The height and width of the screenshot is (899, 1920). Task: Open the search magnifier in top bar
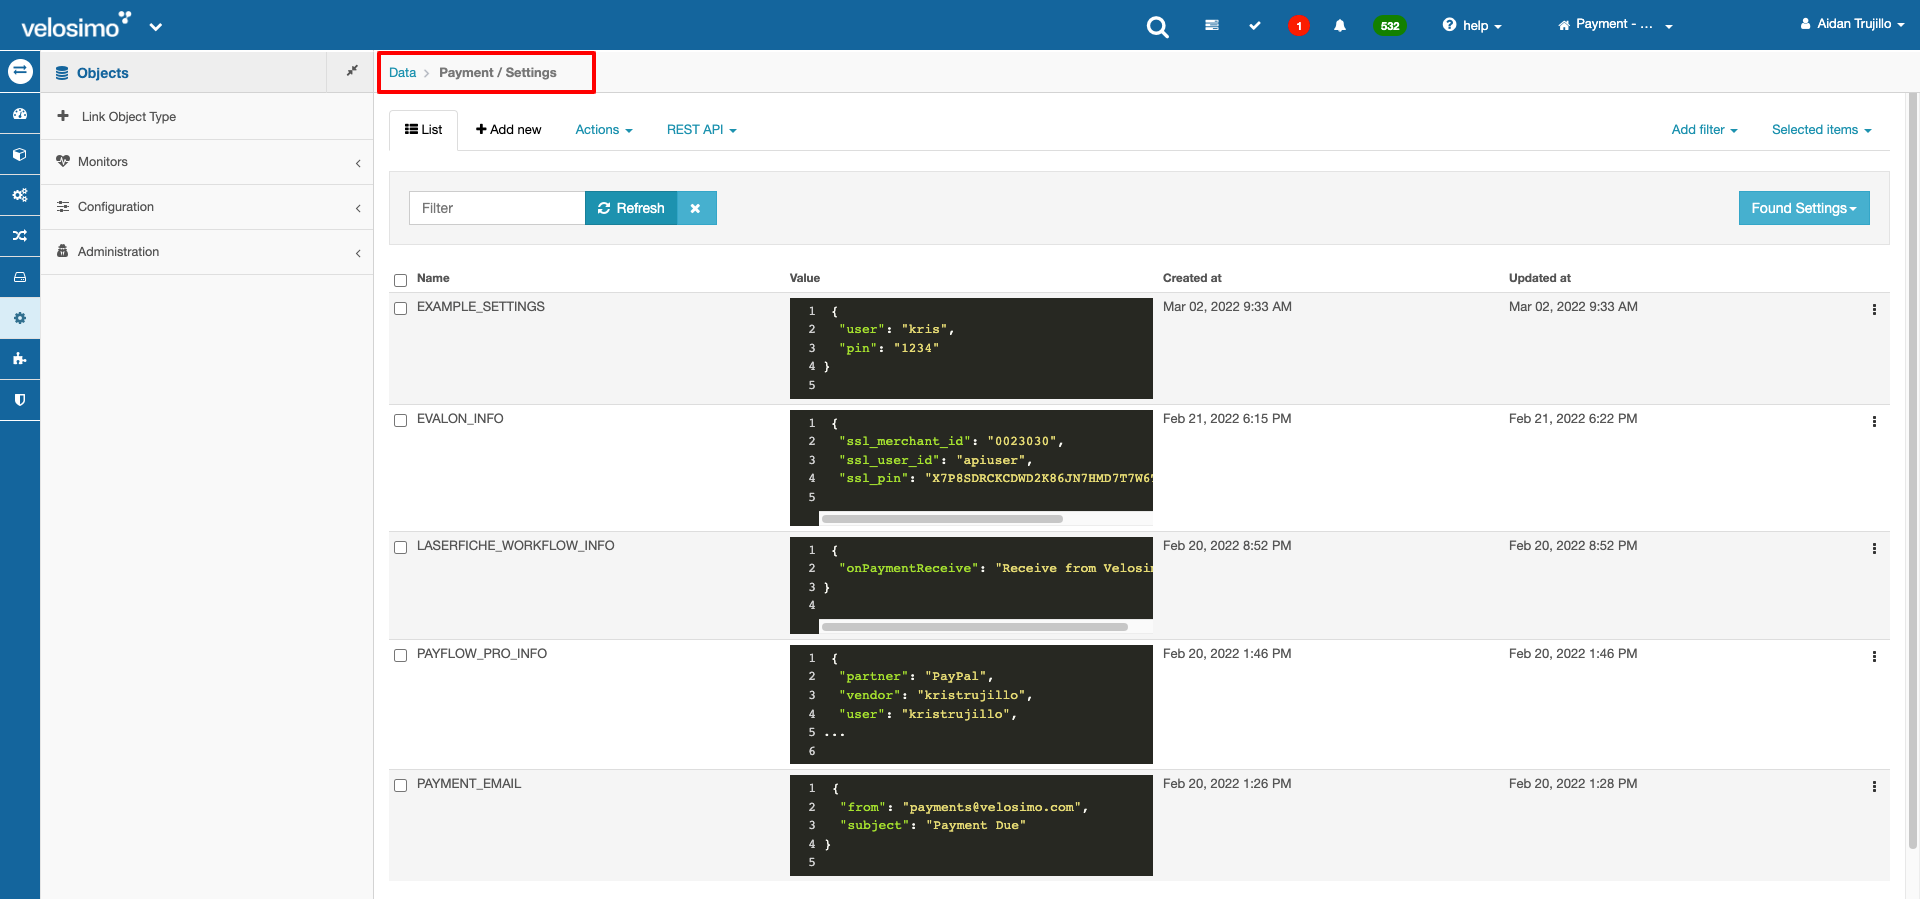click(x=1157, y=26)
